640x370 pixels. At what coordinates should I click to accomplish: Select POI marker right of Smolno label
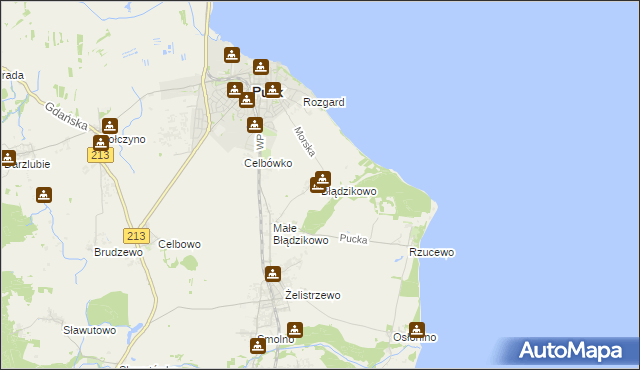coord(295,330)
